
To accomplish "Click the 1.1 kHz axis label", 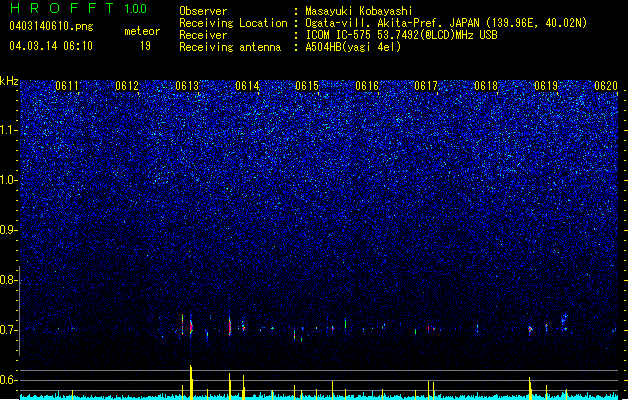I will (x=9, y=130).
